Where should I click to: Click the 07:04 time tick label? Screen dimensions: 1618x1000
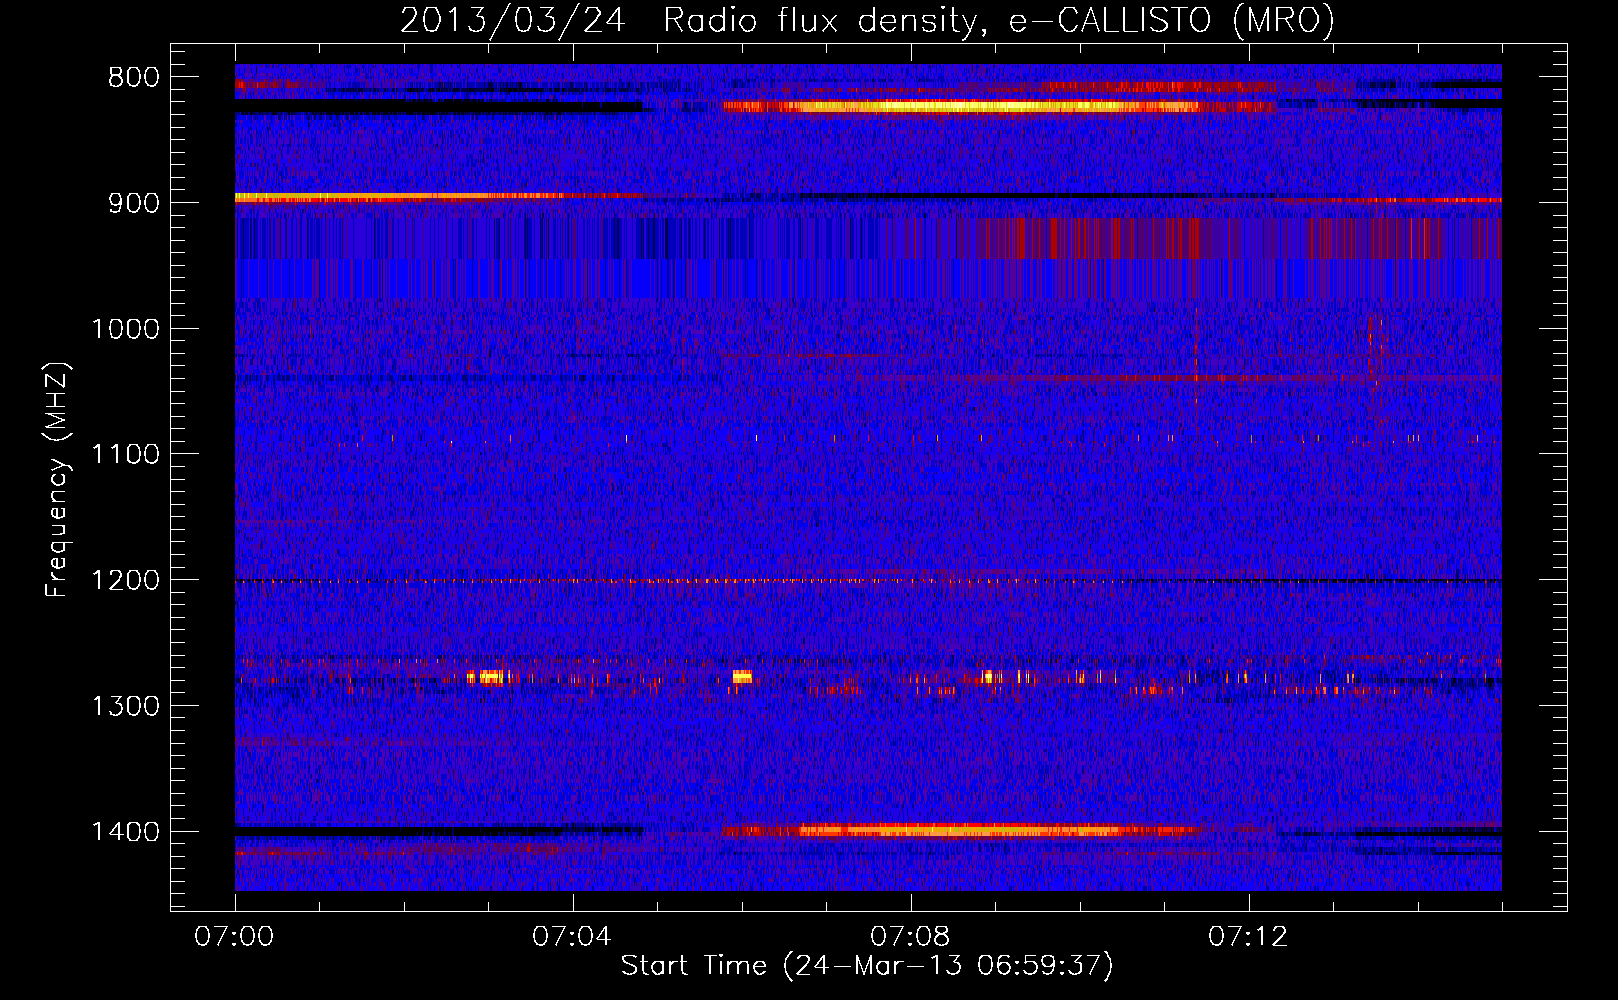pos(572,937)
